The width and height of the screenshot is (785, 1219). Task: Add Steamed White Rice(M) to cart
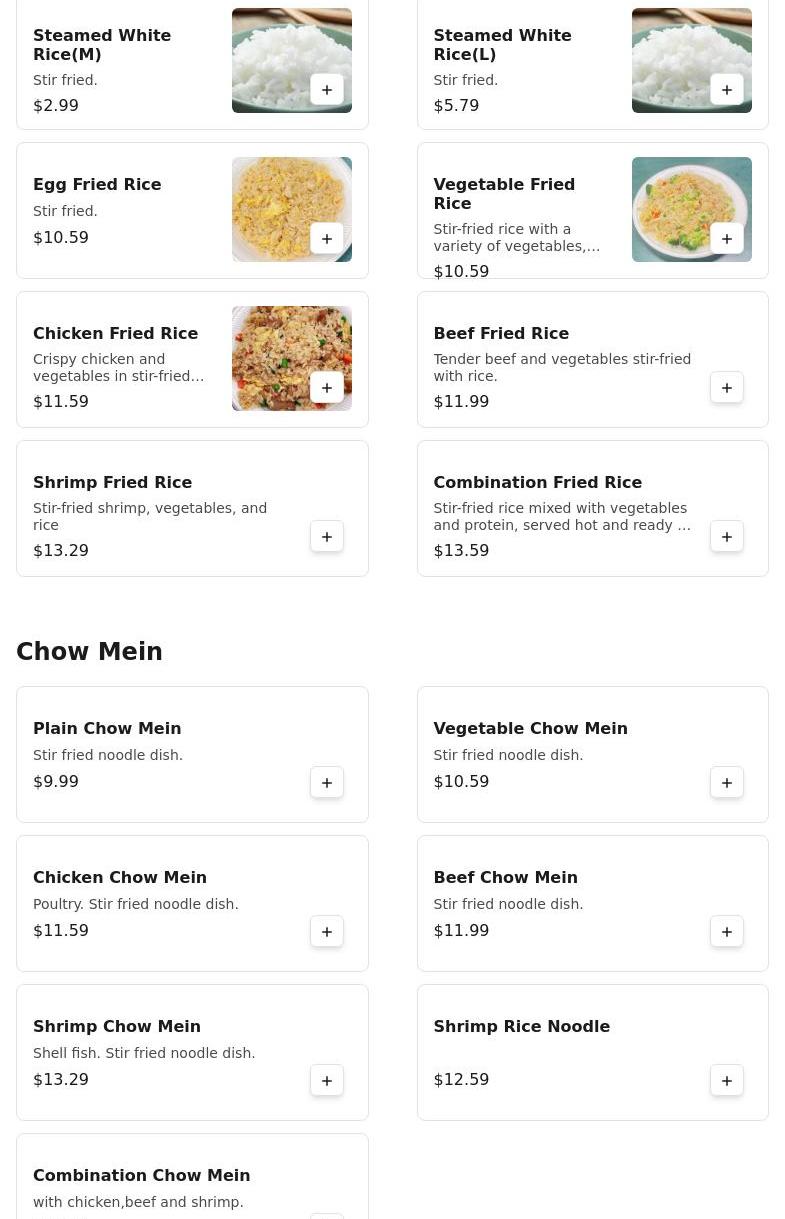(327, 90)
